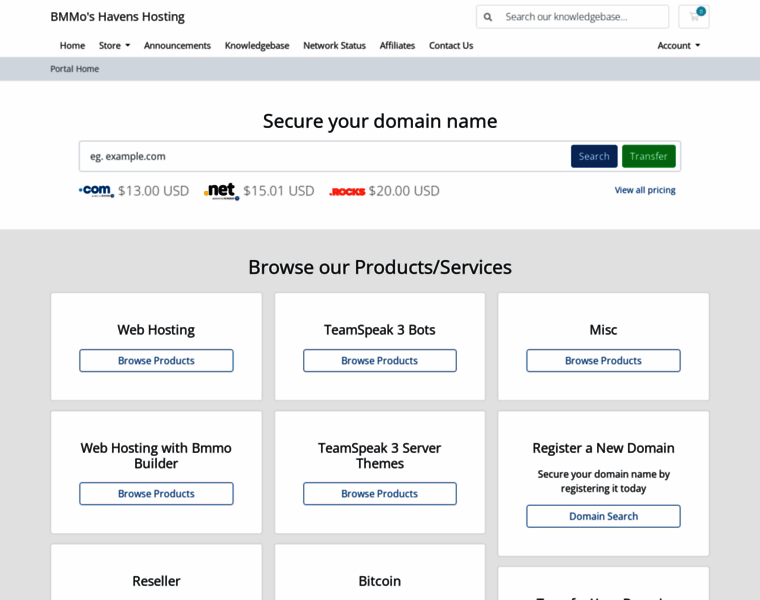The width and height of the screenshot is (760, 600).
Task: Open the Announcements menu item
Action: click(x=177, y=45)
